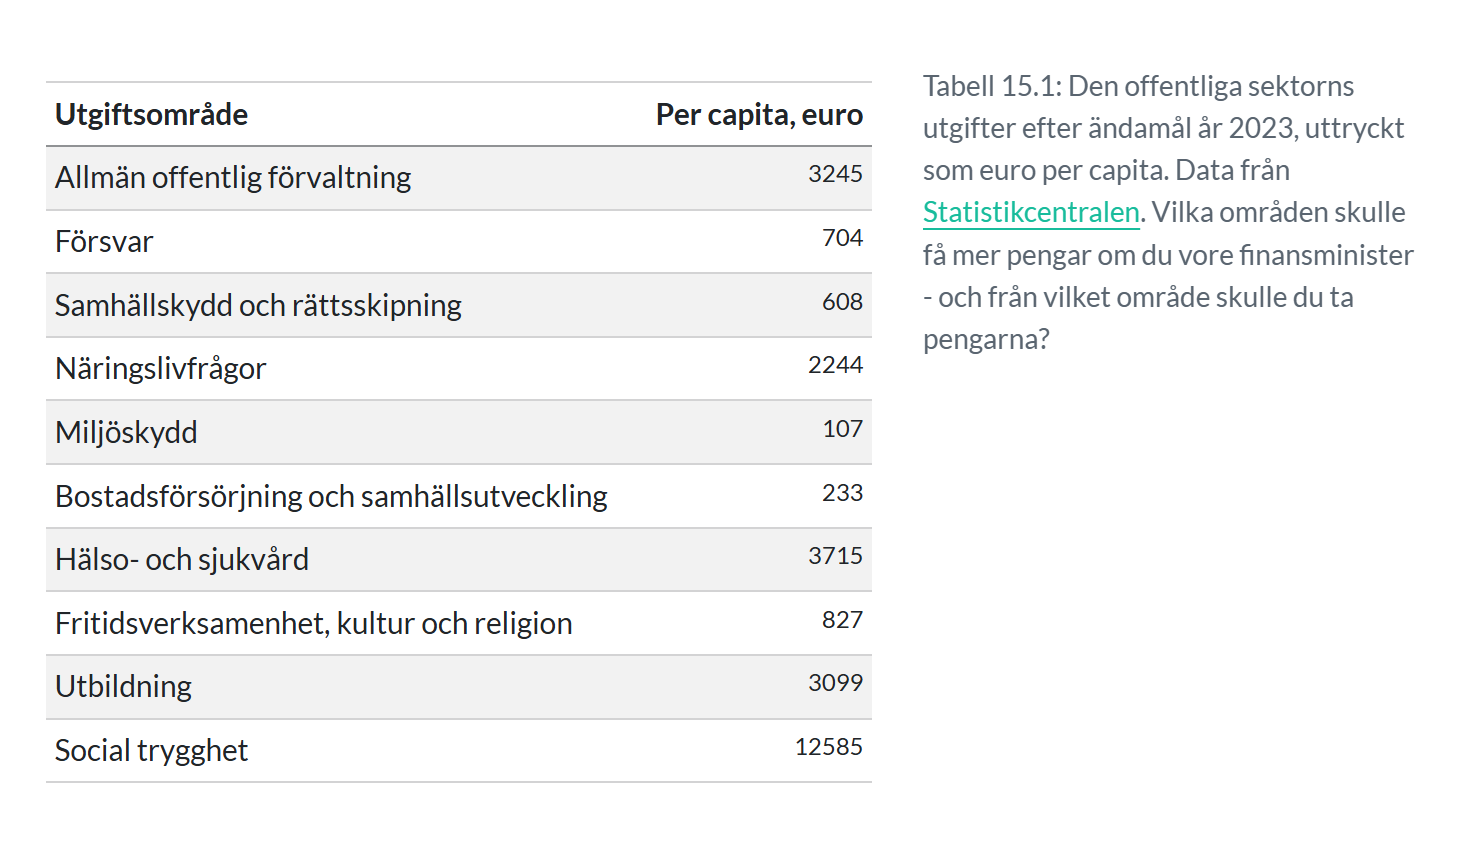
Task: Select the 3715 value for Hälso- och sjukvård
Action: [835, 556]
